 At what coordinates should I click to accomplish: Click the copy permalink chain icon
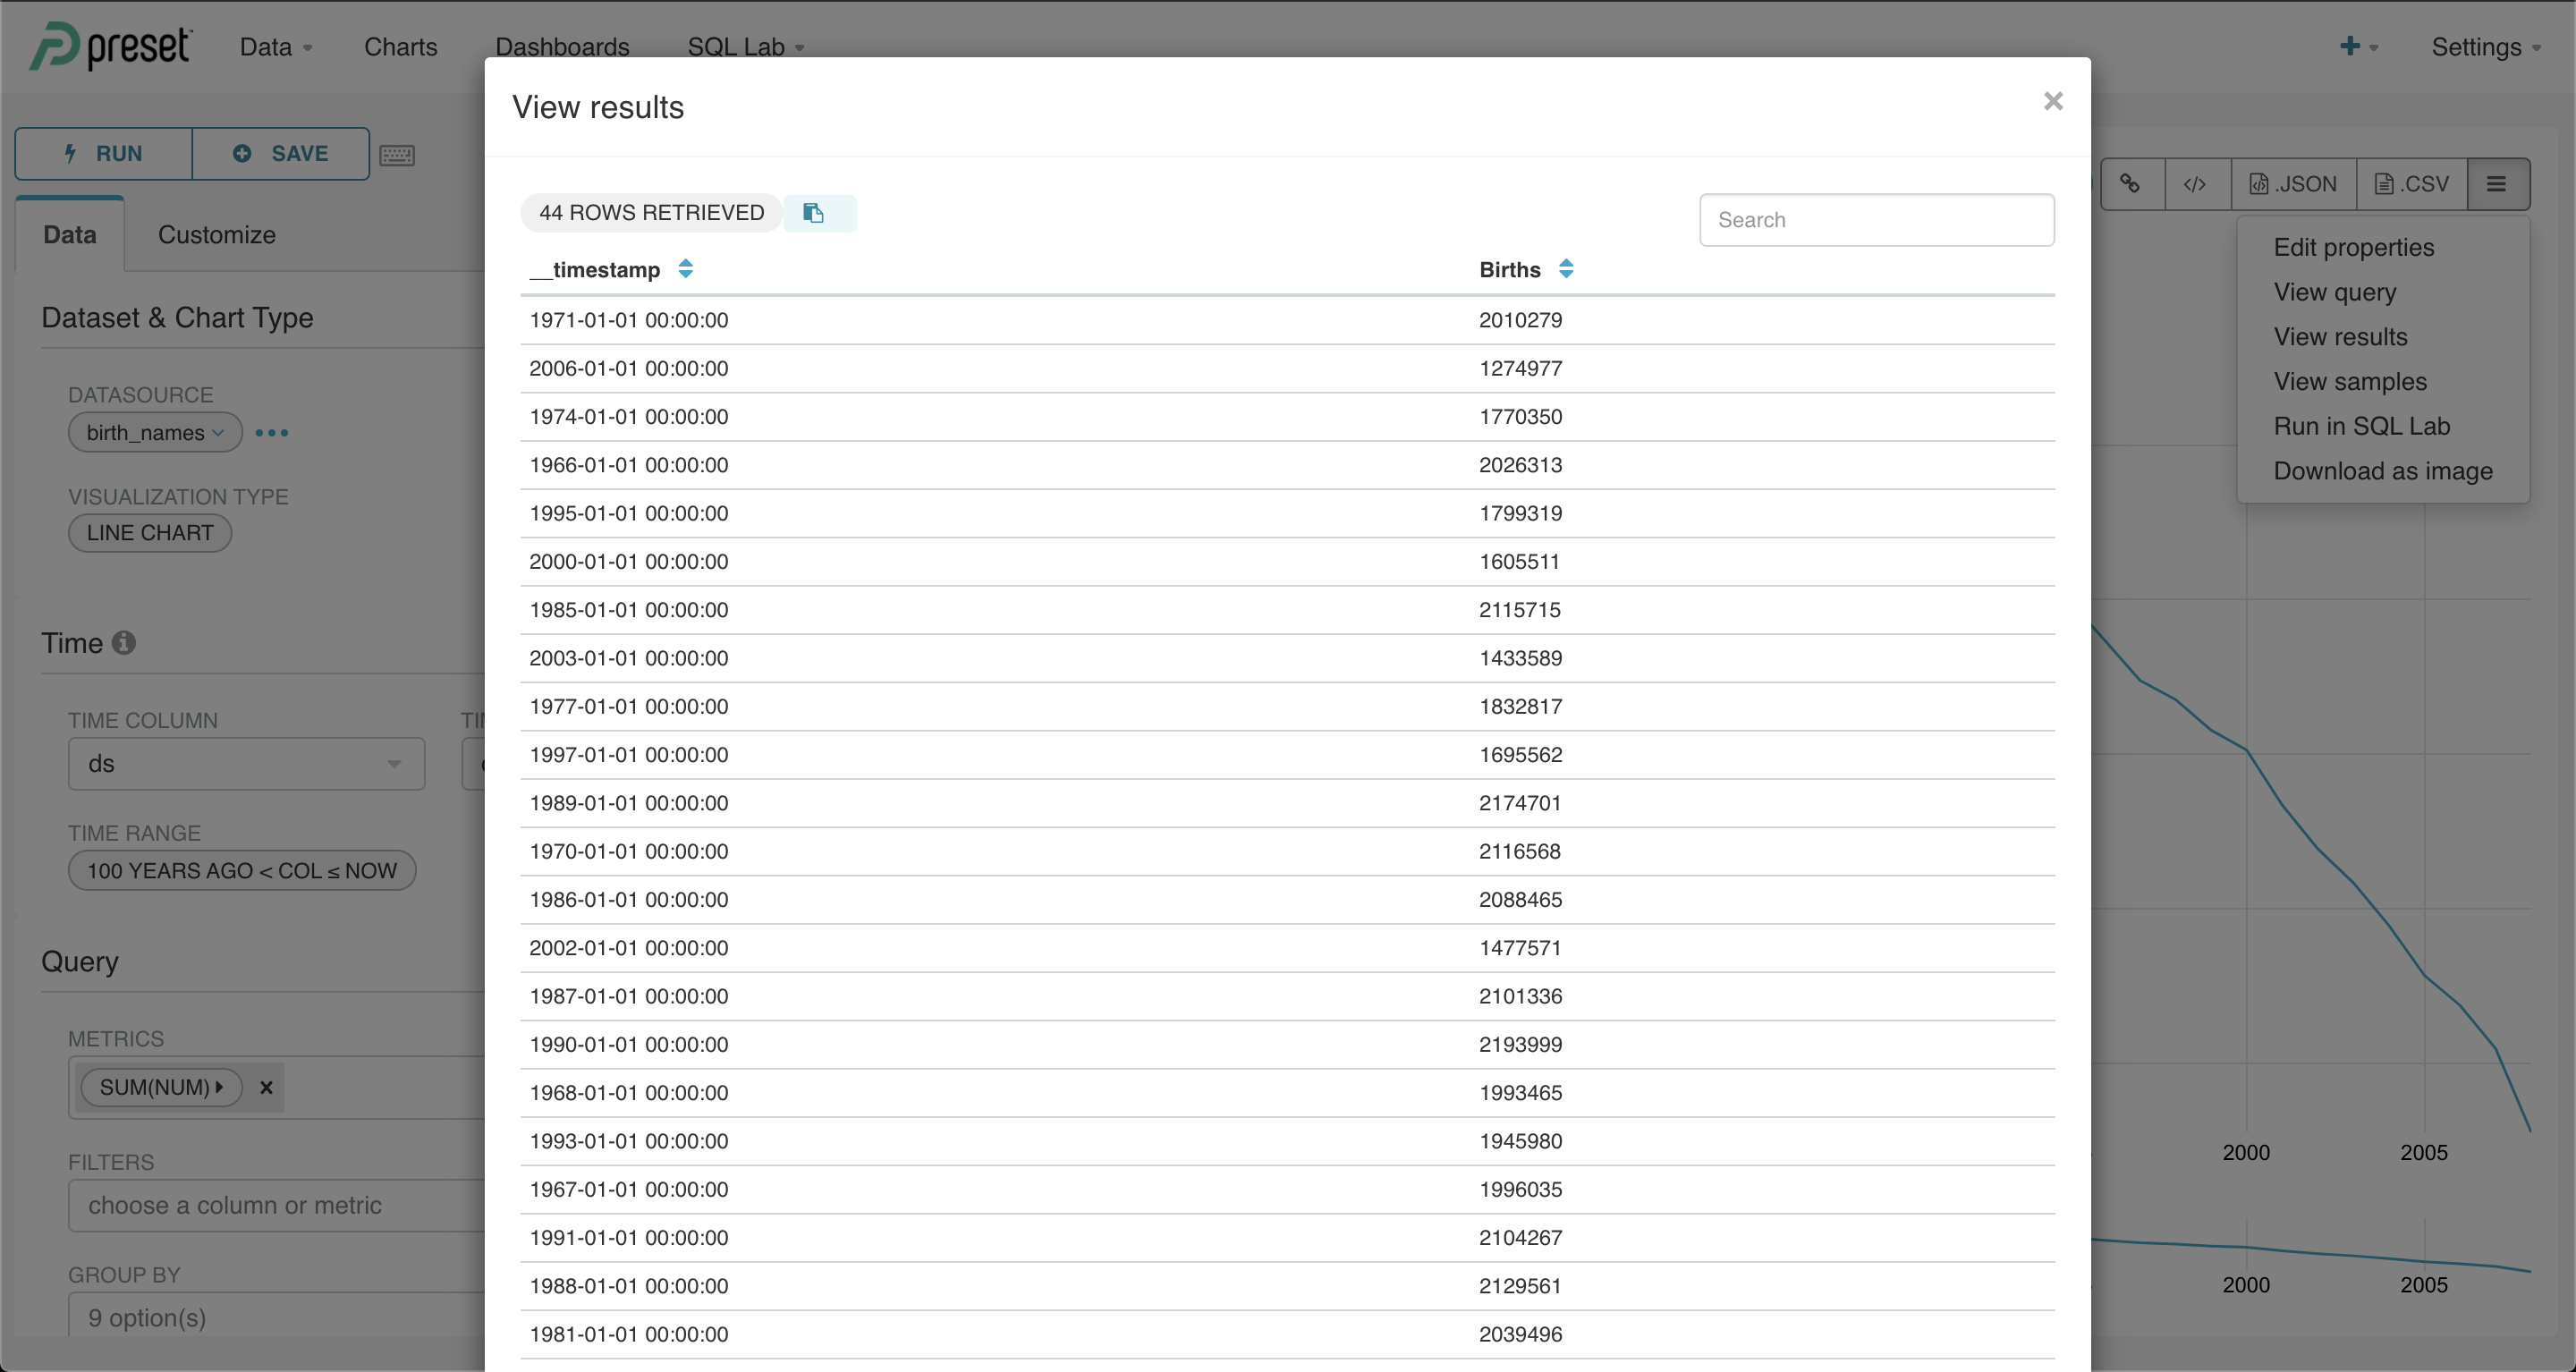tap(2130, 184)
